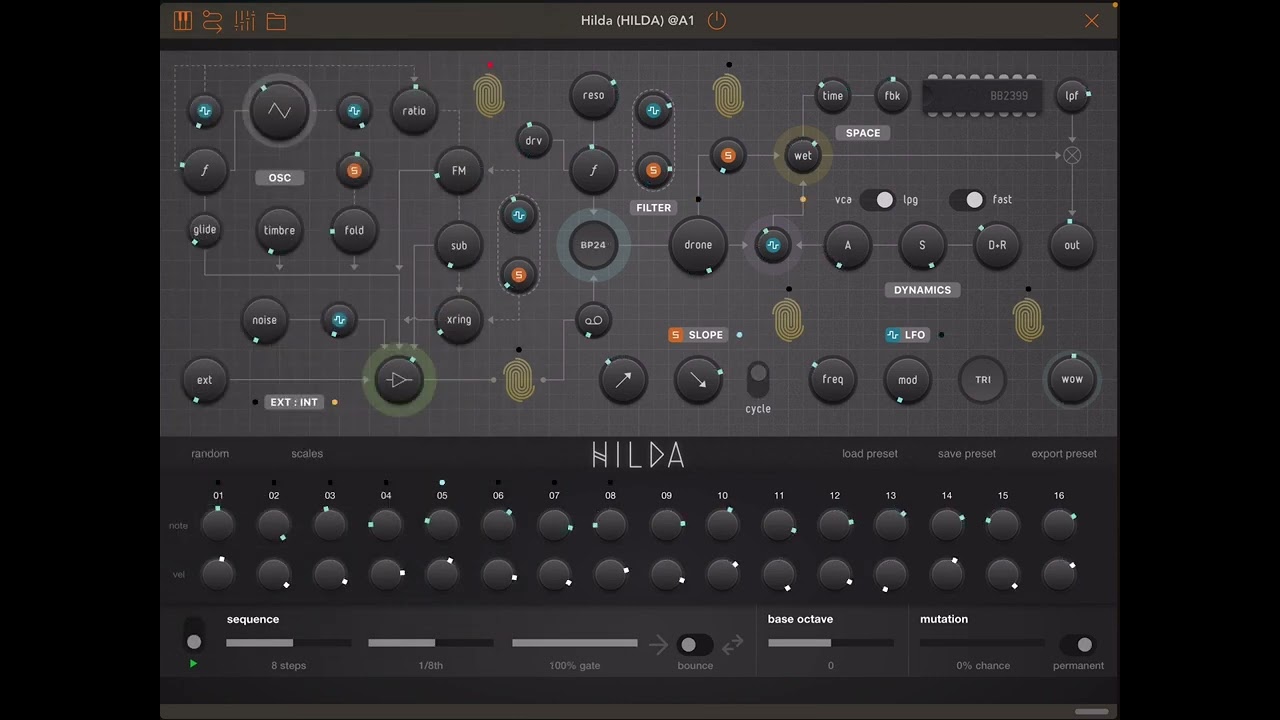
Task: Click the amplifier triangle mixer icon
Action: 399,380
